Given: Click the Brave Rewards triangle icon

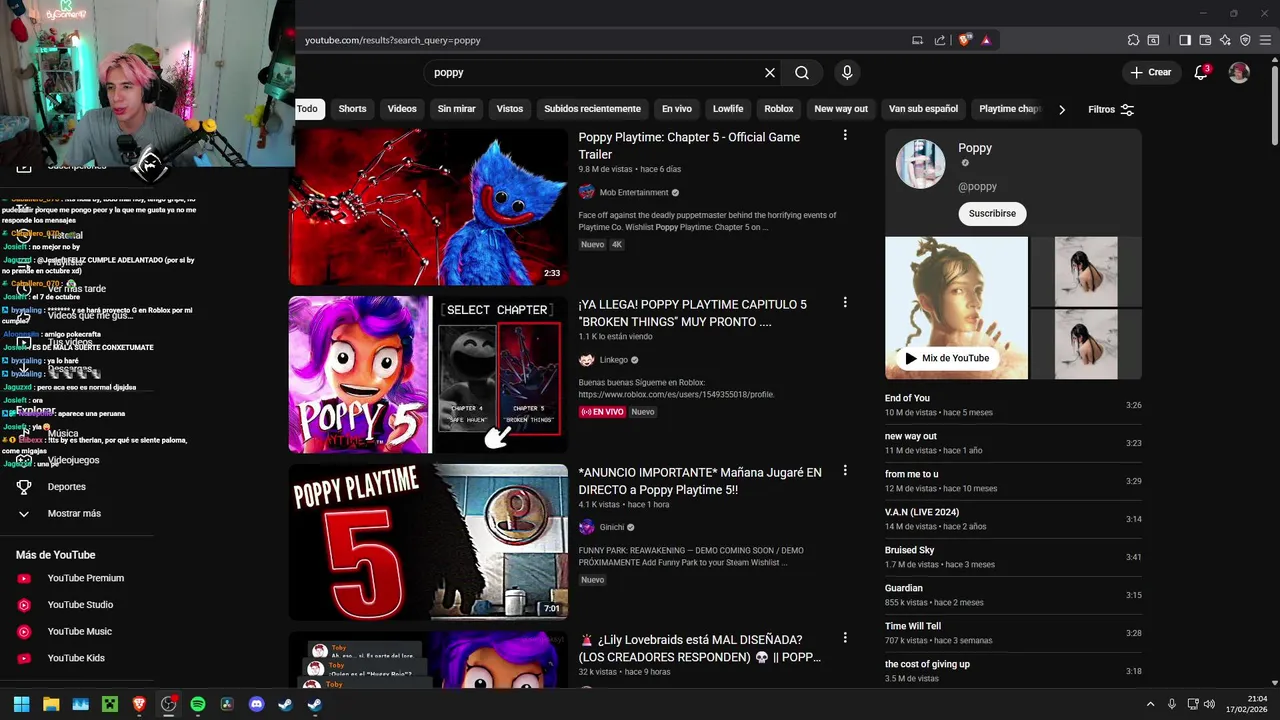Looking at the screenshot, I should click(x=986, y=40).
